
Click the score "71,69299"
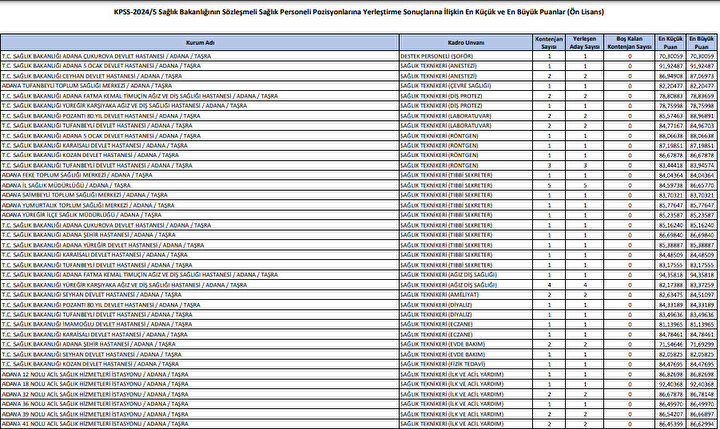pyautogui.click(x=701, y=344)
